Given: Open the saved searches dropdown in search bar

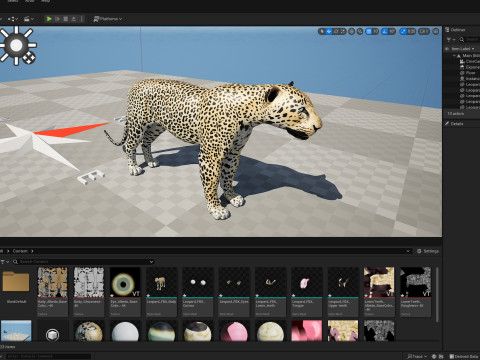Looking at the screenshot, I should pyautogui.click(x=151, y=262).
